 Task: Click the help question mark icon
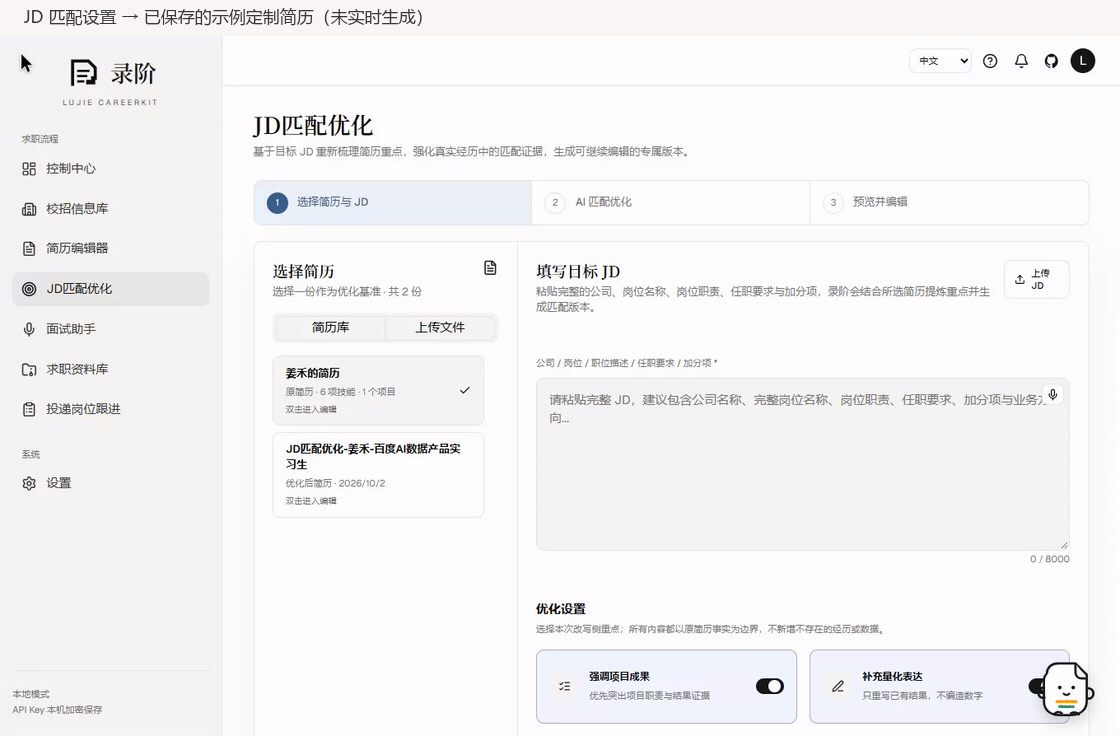pyautogui.click(x=990, y=61)
